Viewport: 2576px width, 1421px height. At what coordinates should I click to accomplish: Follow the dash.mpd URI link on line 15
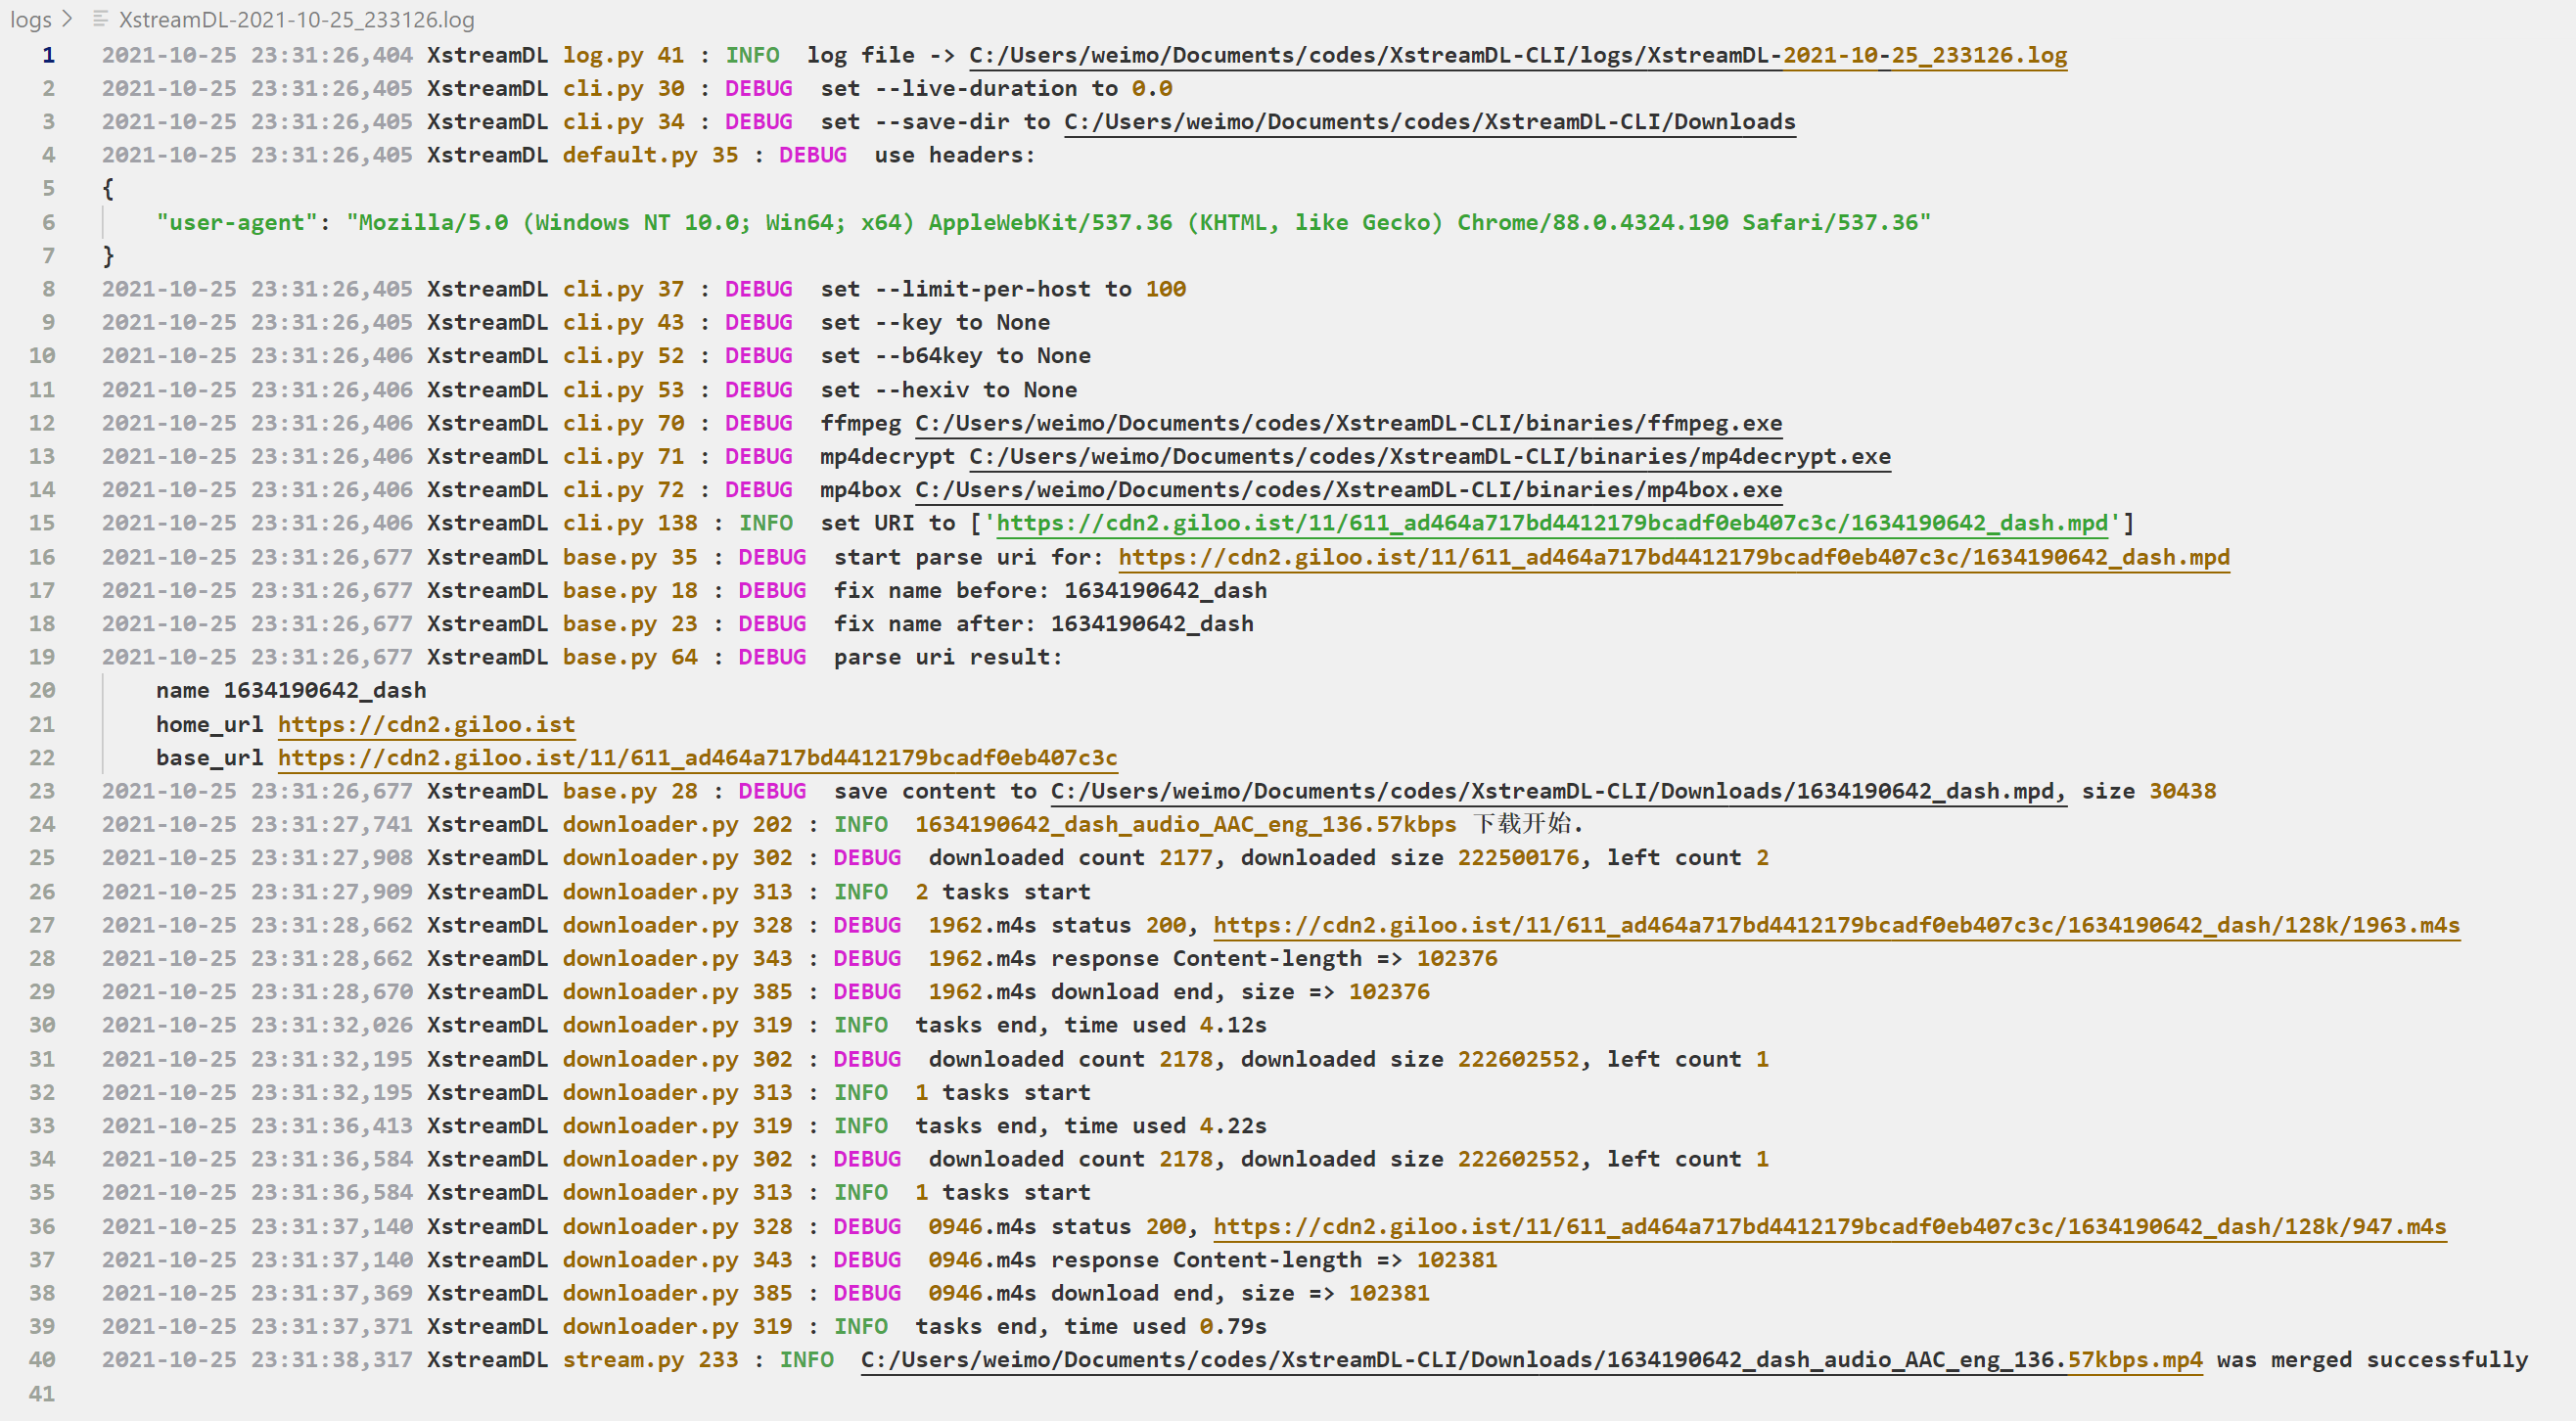[x=1551, y=524]
